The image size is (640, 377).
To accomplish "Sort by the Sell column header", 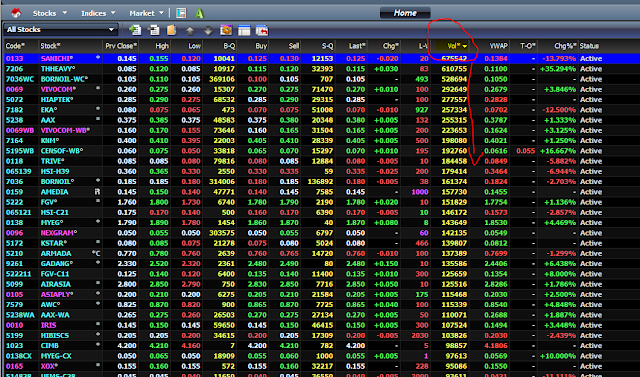I will tap(294, 46).
